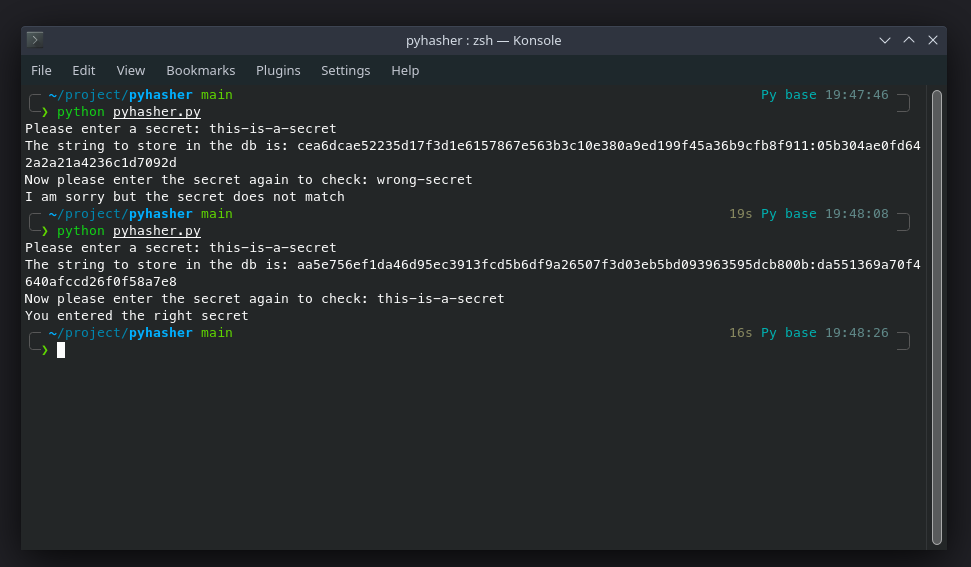Click the 'I am sorry but the secret does not match' line

click(x=185, y=197)
